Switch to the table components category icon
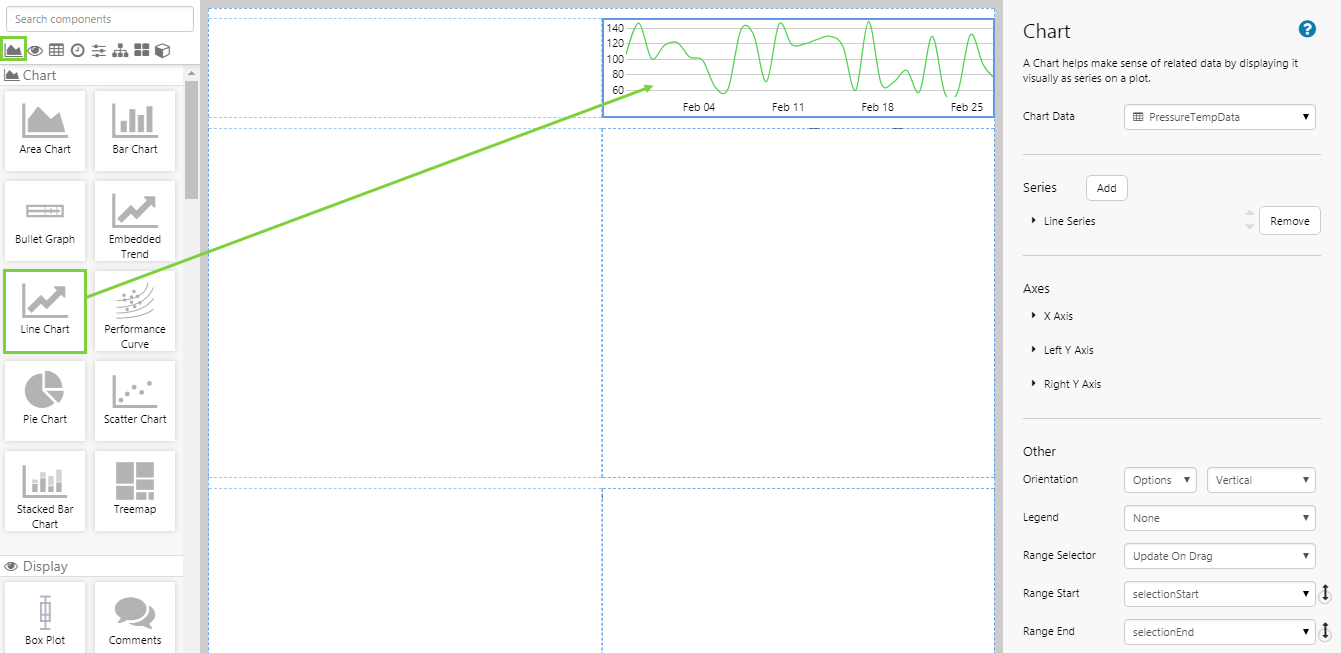The image size is (1341, 653). 56,50
